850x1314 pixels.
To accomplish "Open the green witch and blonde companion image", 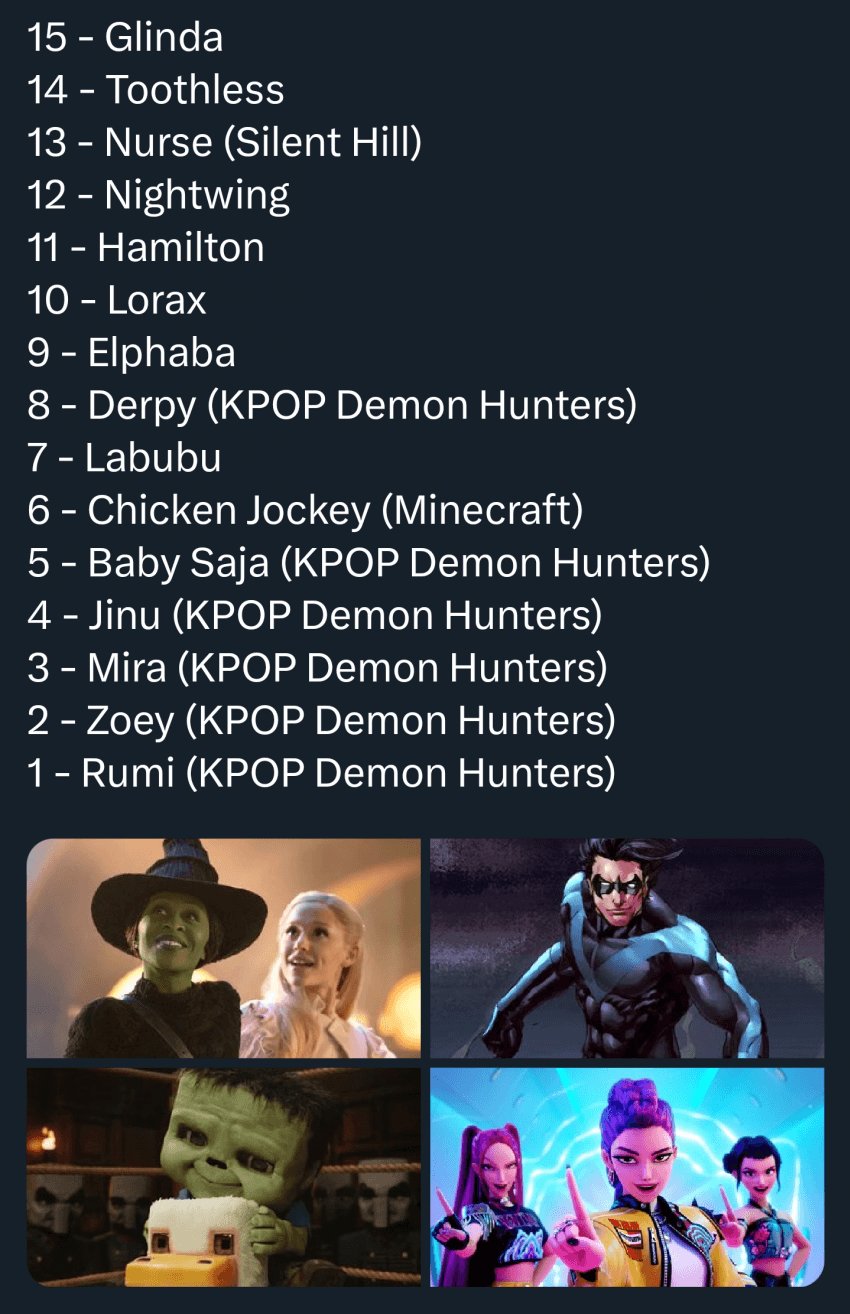I will (224, 947).
